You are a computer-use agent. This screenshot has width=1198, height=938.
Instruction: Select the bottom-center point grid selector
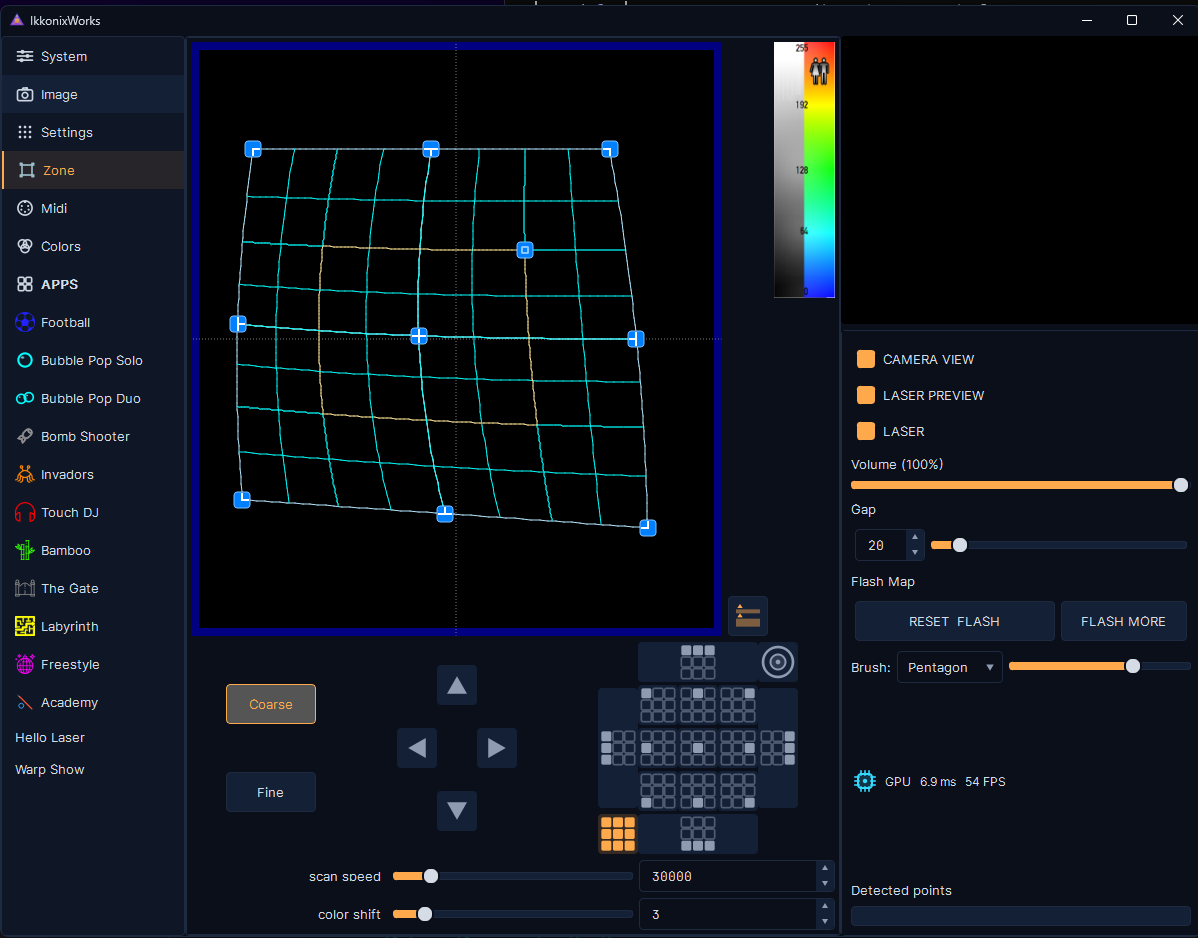pyautogui.click(x=698, y=791)
